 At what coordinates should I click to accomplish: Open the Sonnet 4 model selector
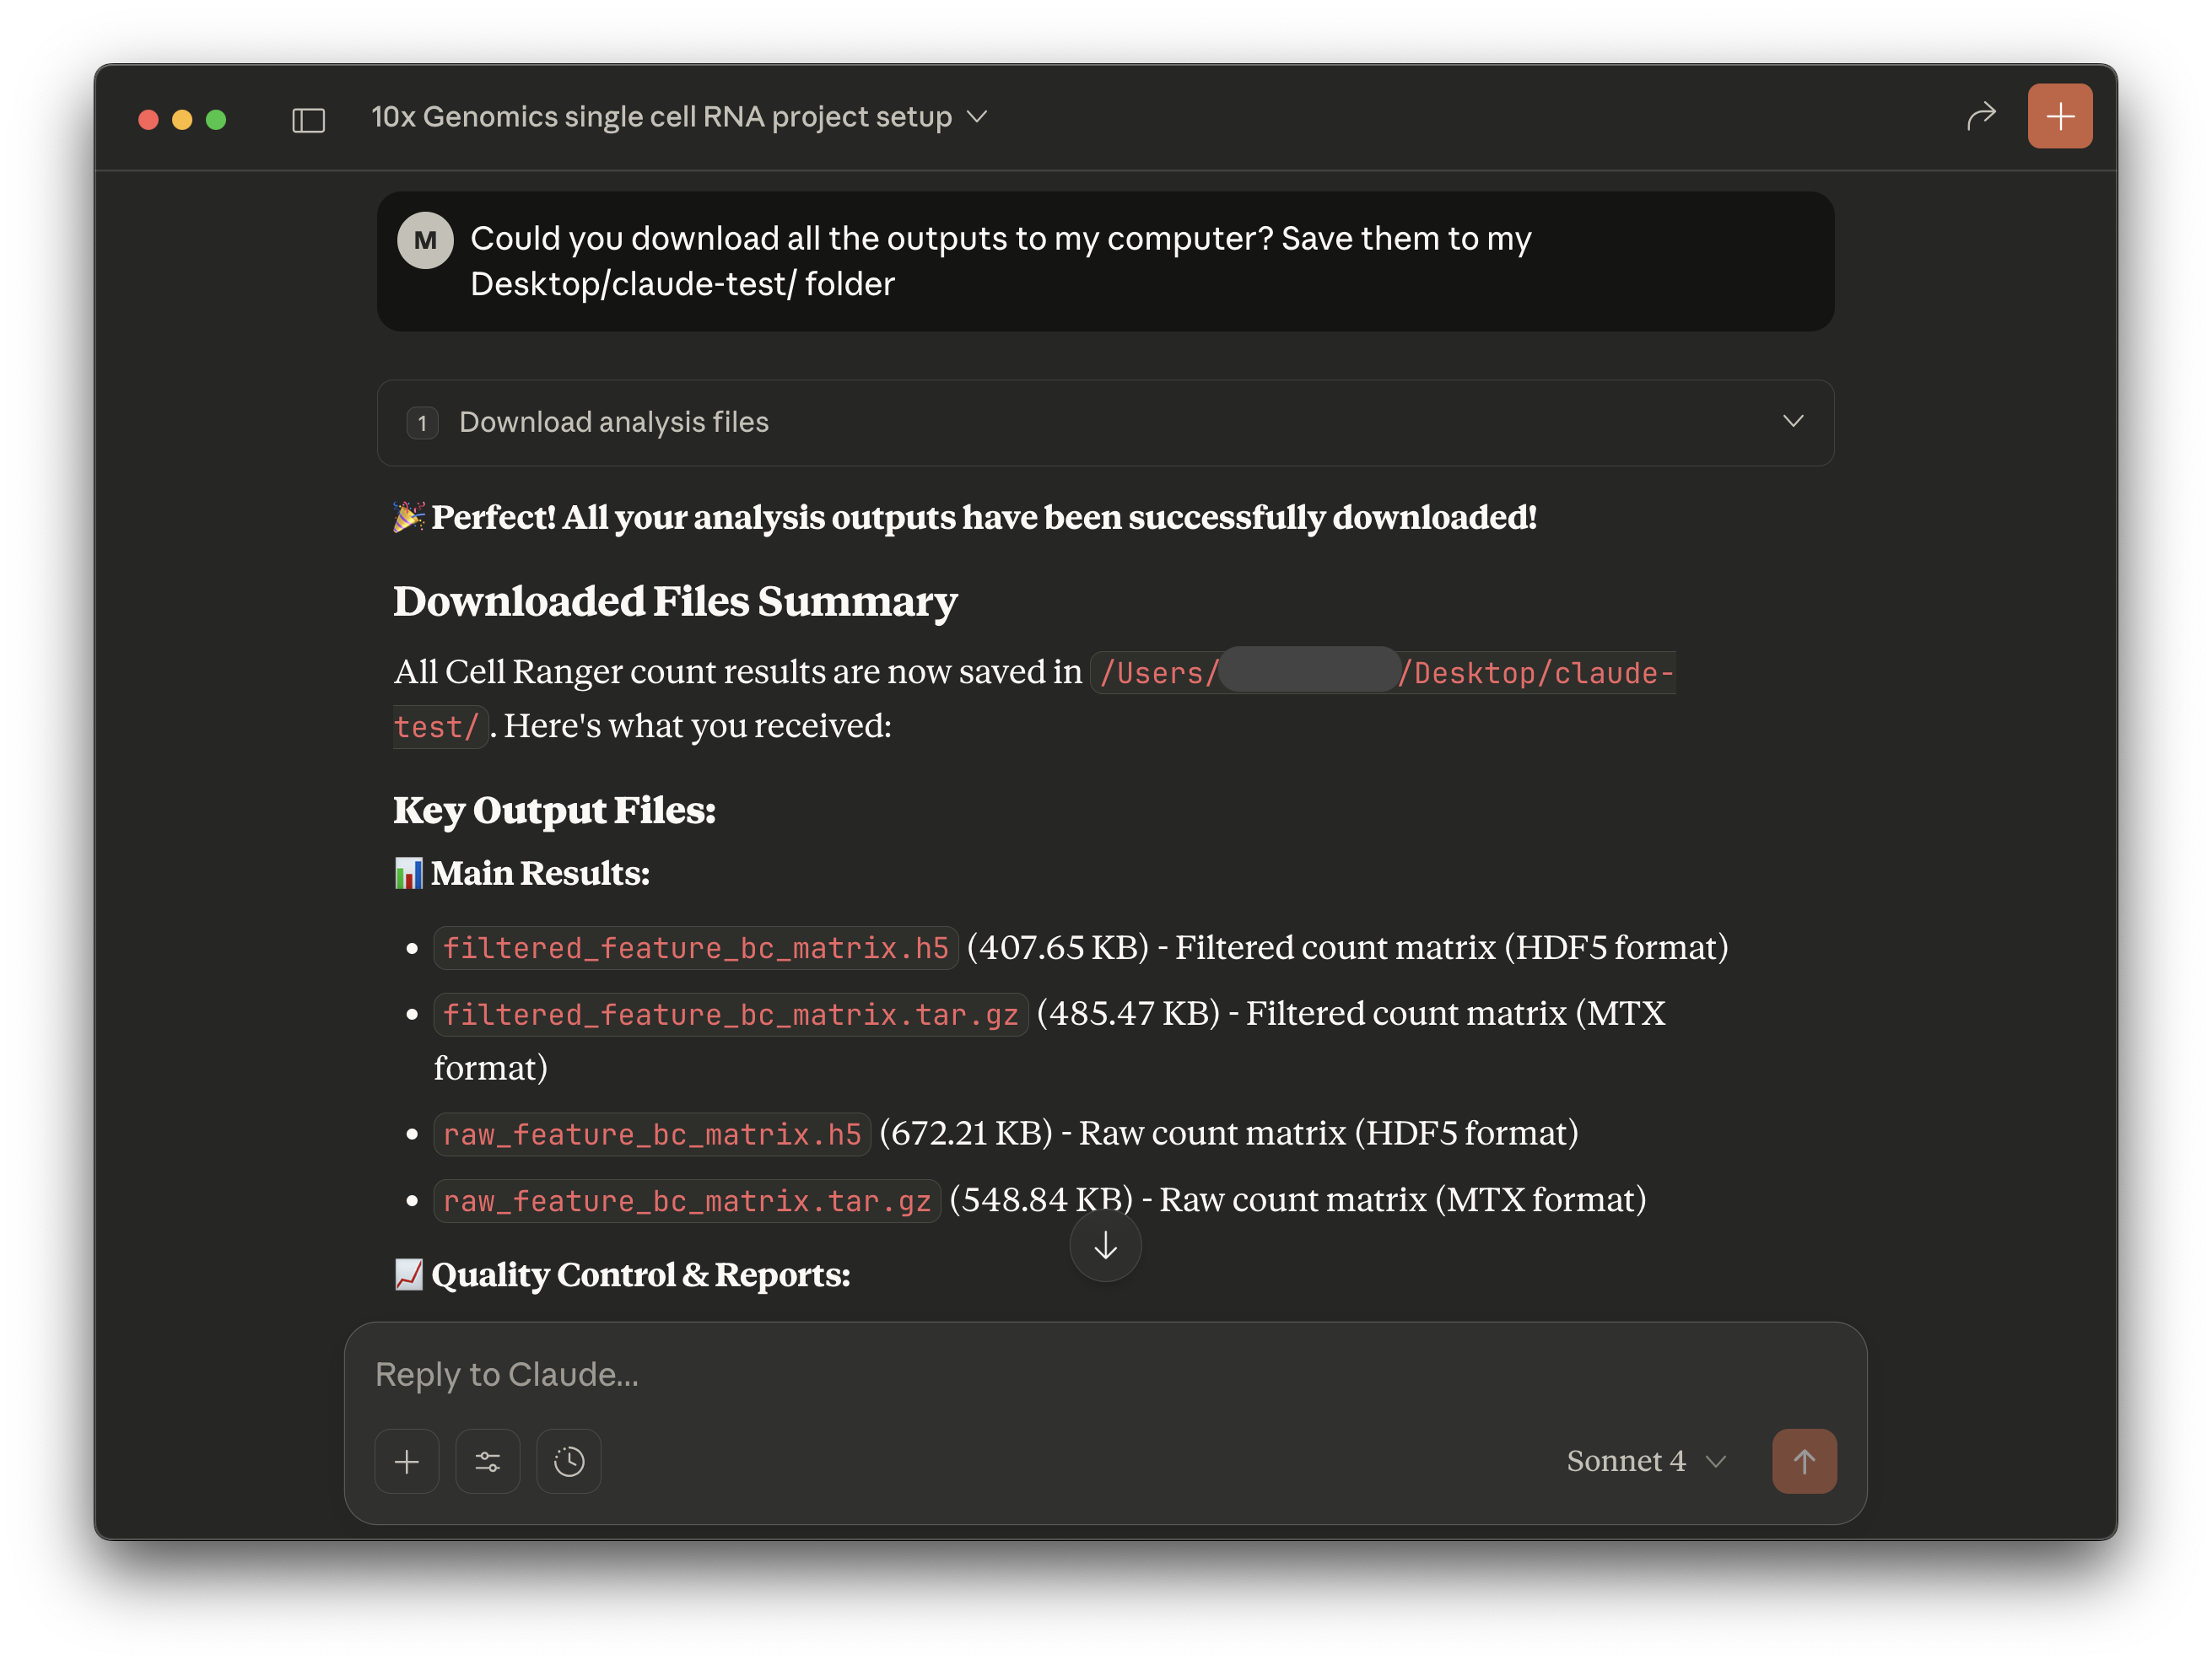pos(1645,1461)
